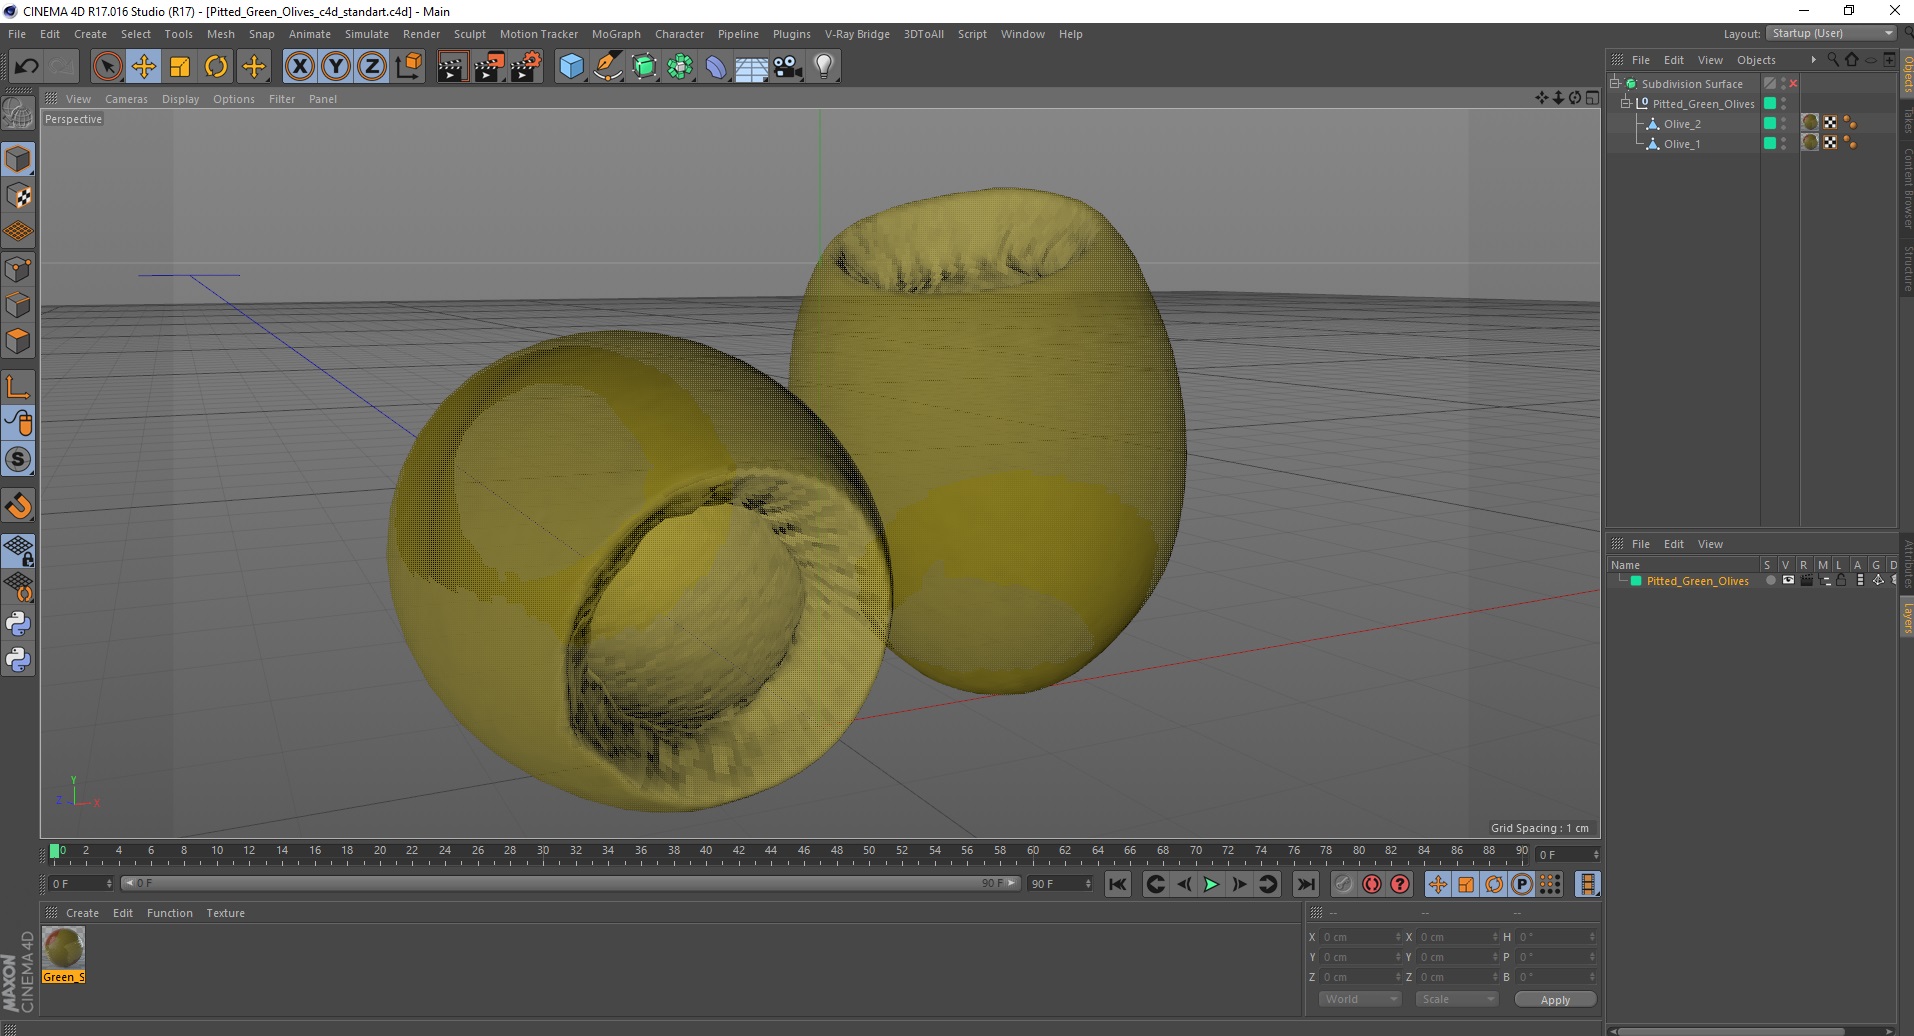The width and height of the screenshot is (1914, 1036).
Task: Open the V-Ray Bridge menu
Action: (x=857, y=34)
